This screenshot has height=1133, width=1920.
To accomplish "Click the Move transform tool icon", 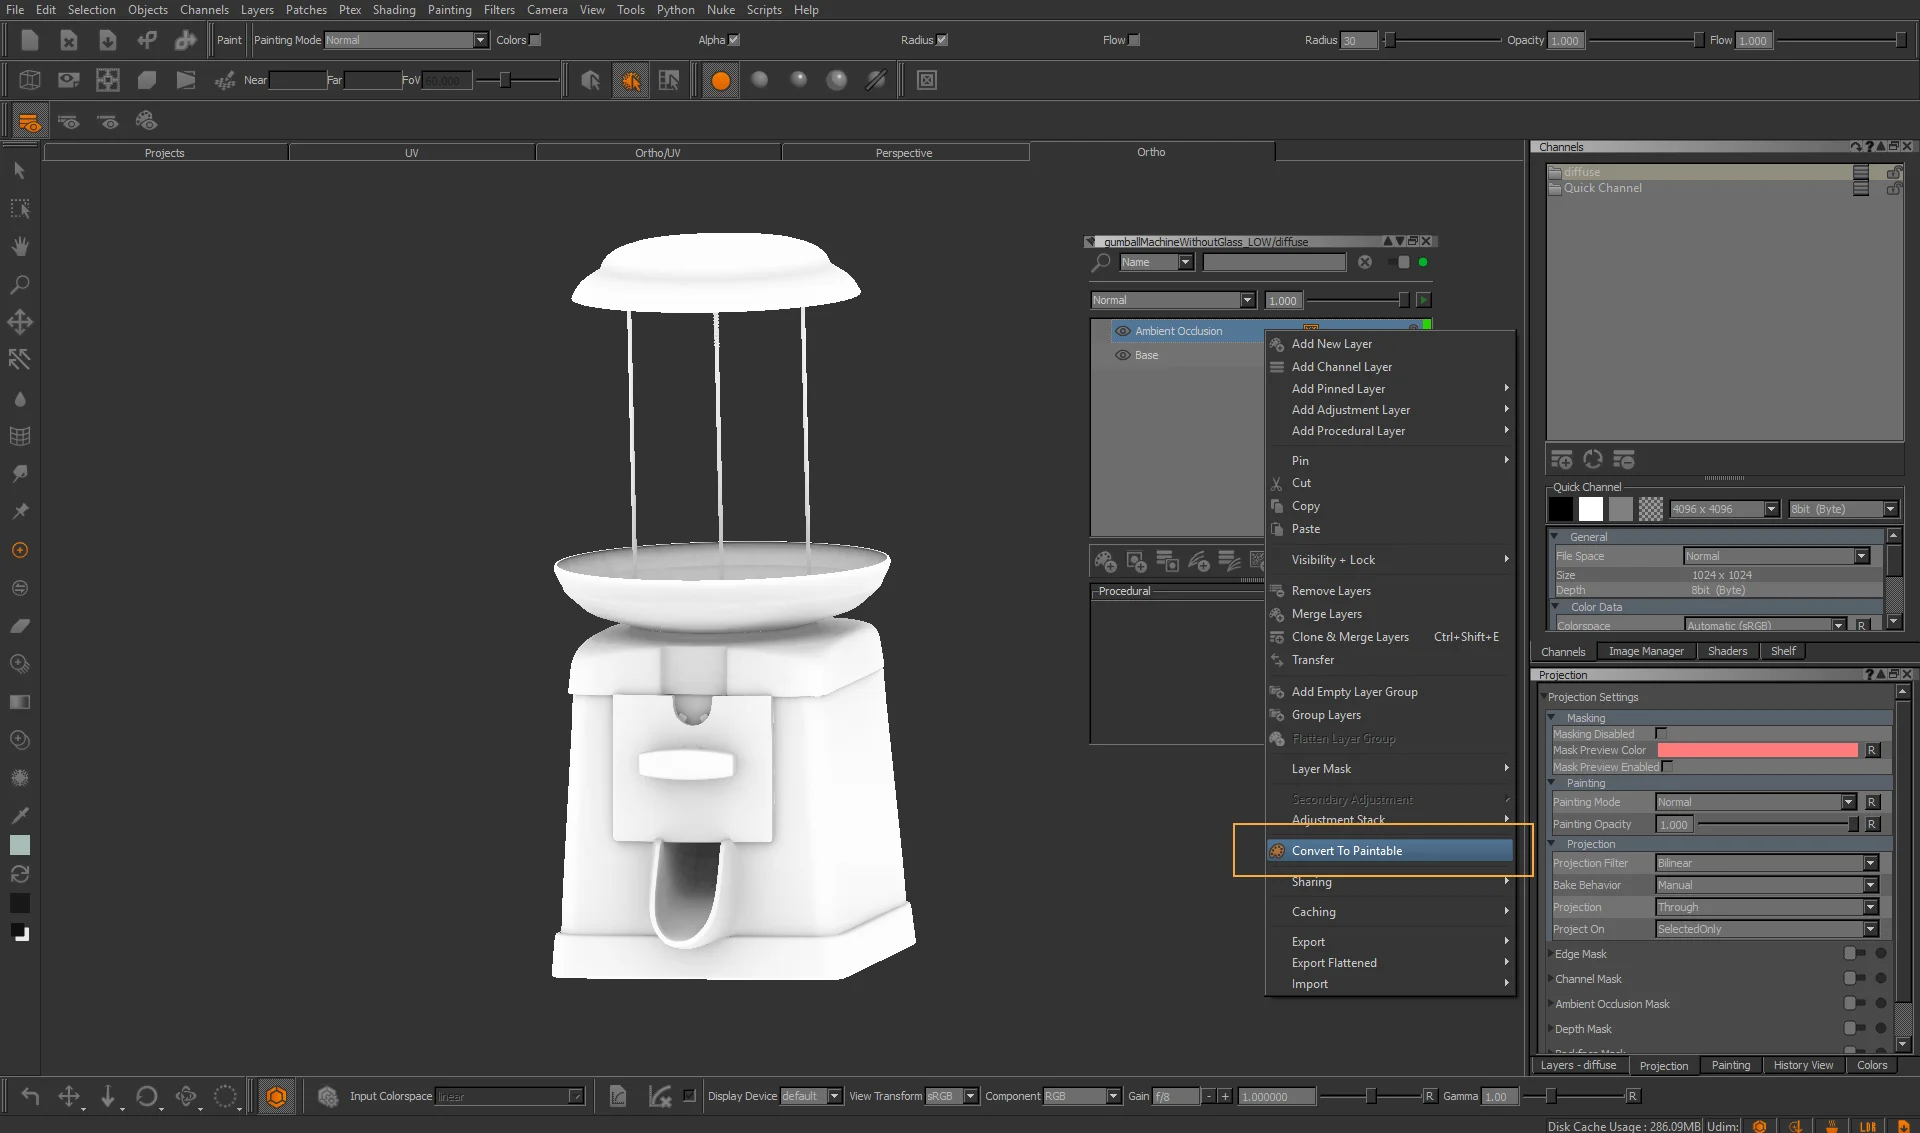I will pos(19,322).
